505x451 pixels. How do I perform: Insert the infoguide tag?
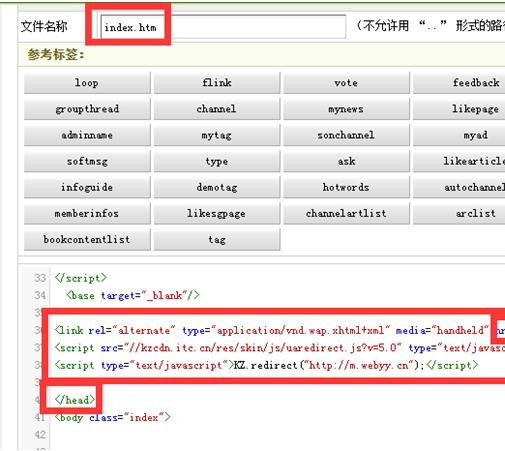pyautogui.click(x=87, y=187)
